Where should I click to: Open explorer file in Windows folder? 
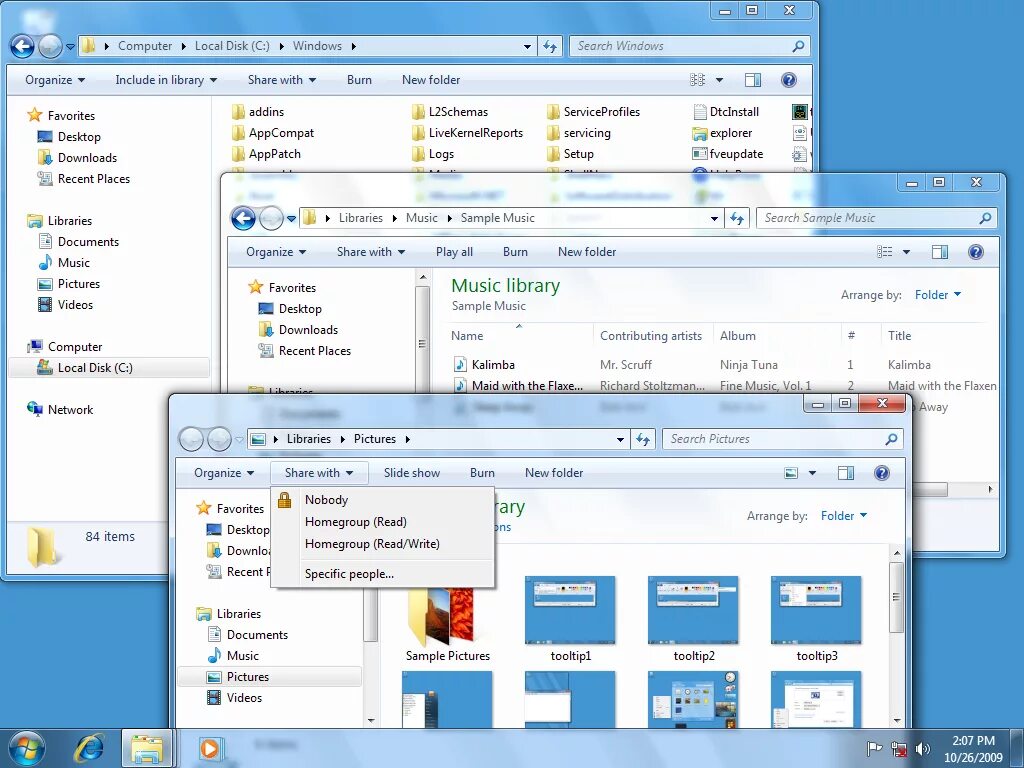[x=722, y=133]
